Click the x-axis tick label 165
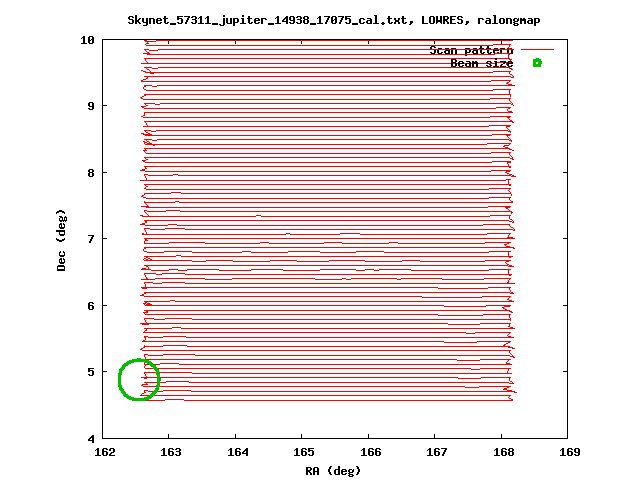Viewport: 640px width, 480px height. (x=304, y=452)
